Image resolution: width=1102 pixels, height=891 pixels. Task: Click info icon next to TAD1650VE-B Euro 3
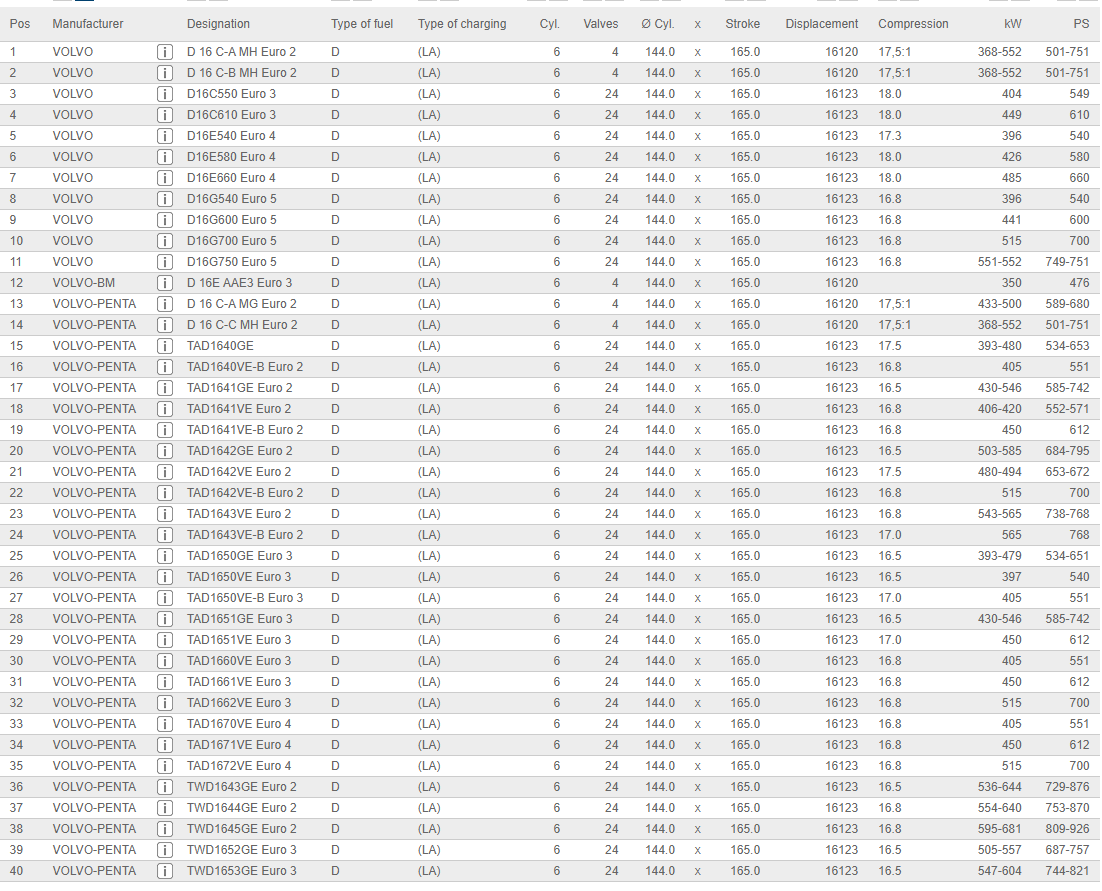pos(165,598)
